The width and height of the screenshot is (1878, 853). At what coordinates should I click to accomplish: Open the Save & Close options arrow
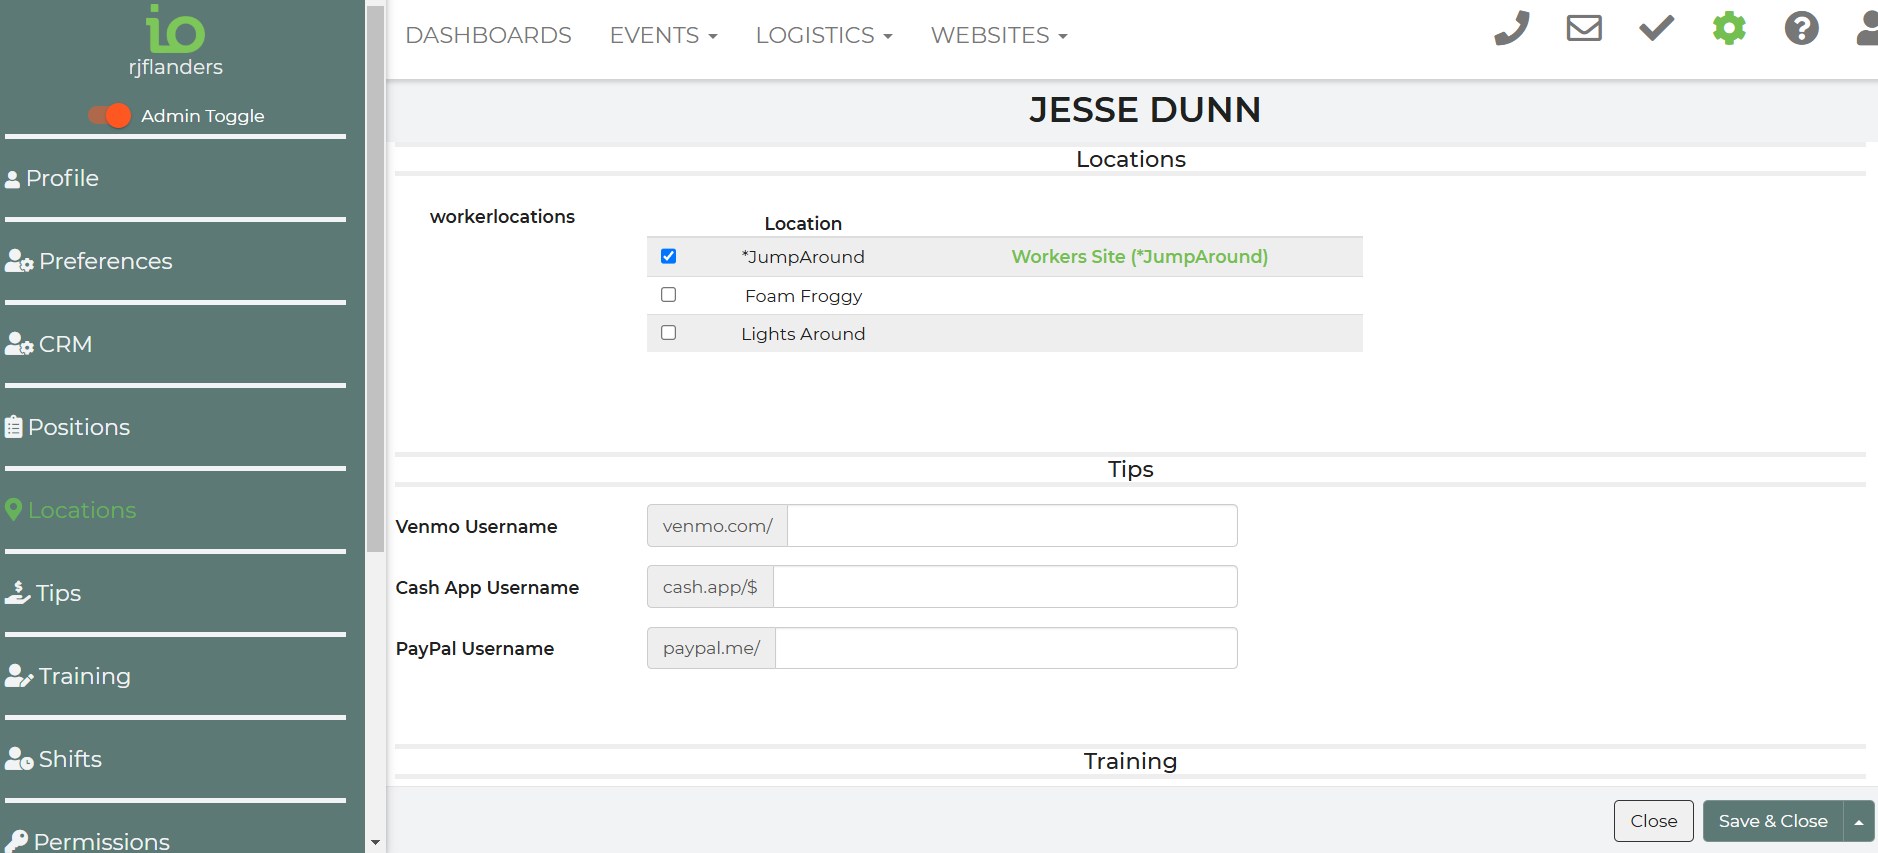click(1859, 821)
